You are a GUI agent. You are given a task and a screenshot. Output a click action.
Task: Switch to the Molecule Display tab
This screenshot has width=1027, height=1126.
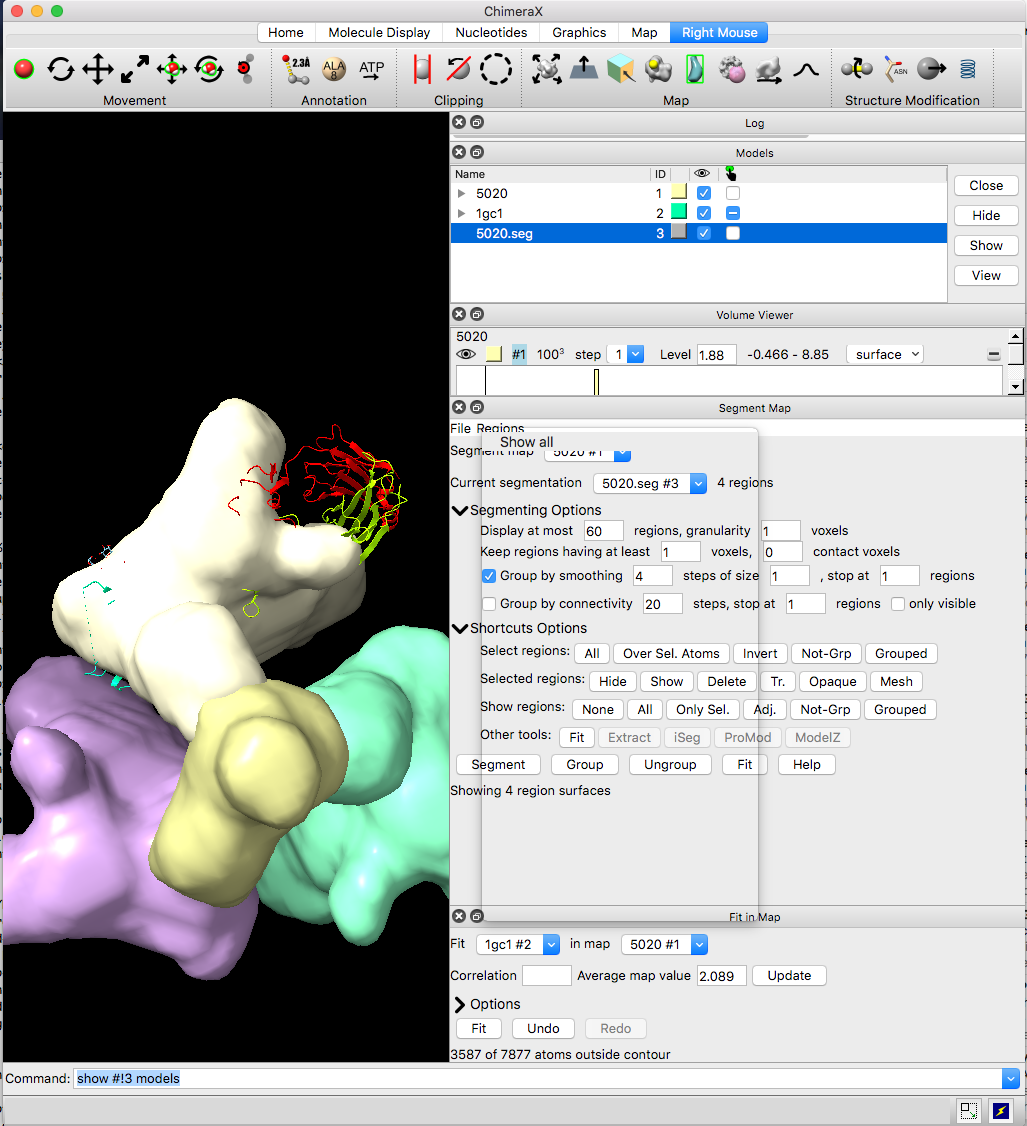(379, 32)
